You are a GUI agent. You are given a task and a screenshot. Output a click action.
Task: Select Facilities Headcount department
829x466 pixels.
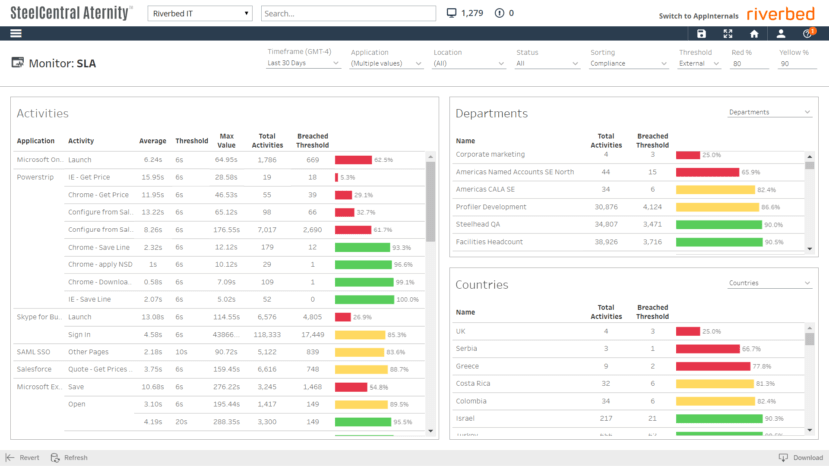point(489,242)
